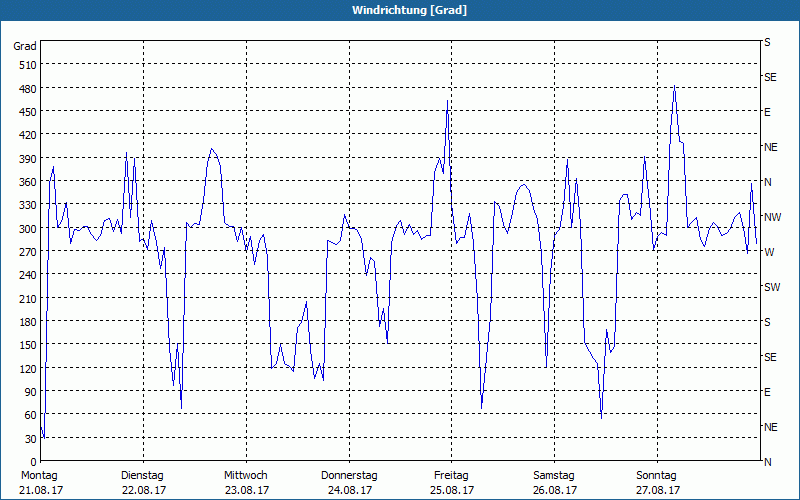Click the 480 value on left axis
The image size is (800, 500).
click(x=28, y=89)
